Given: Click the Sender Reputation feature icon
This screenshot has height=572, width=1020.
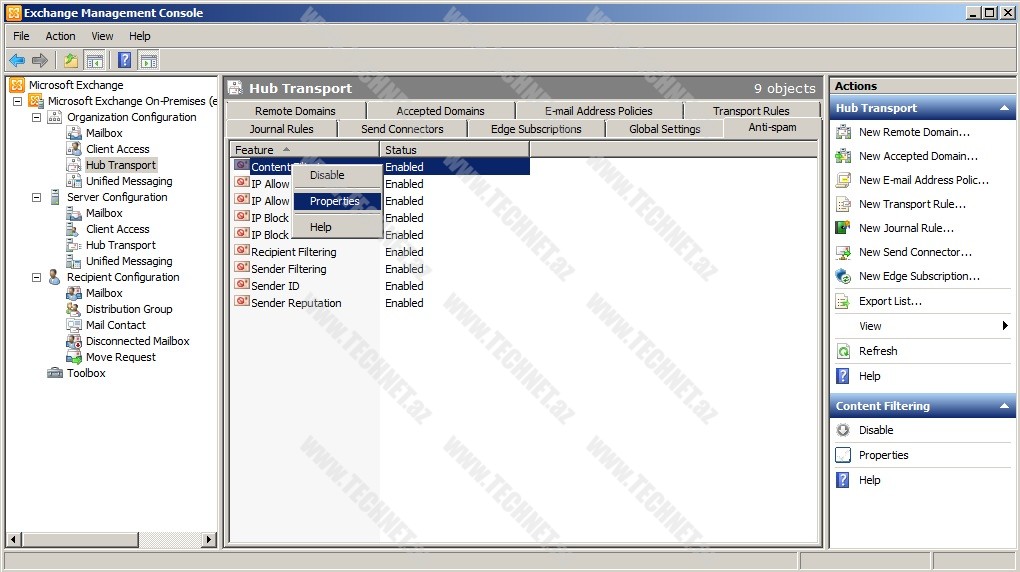Looking at the screenshot, I should coord(241,303).
